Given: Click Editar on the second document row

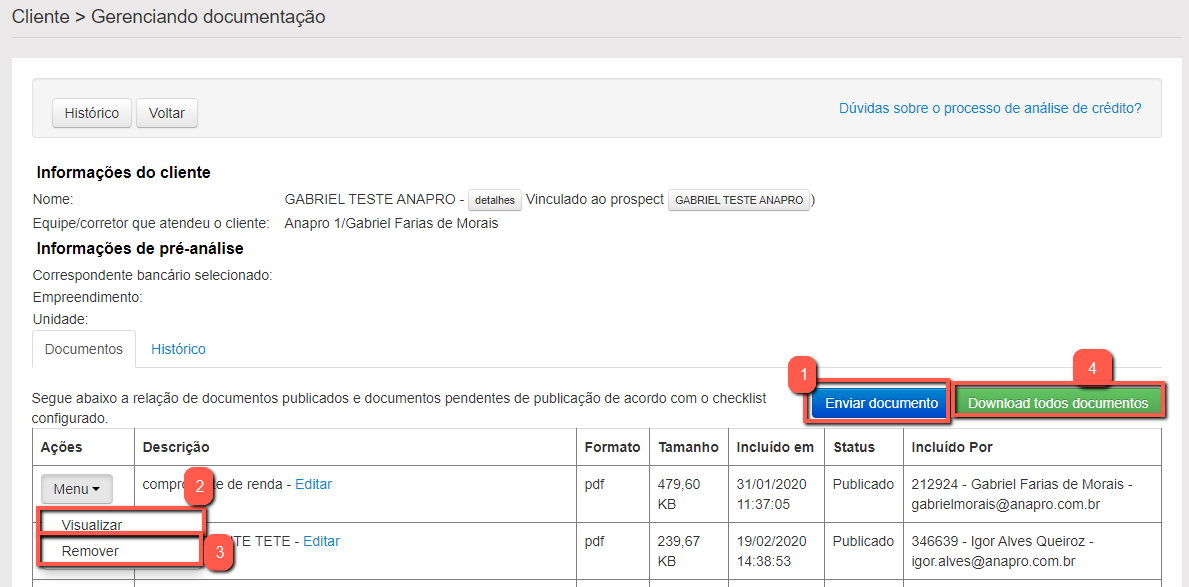Looking at the screenshot, I should (321, 541).
